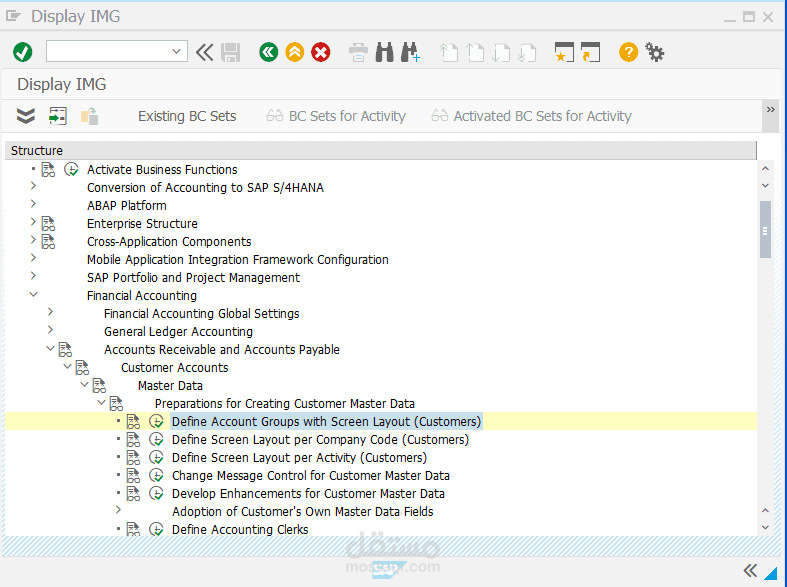This screenshot has width=787, height=587.
Task: Select the Enterprise Structure text row
Action: coord(142,224)
